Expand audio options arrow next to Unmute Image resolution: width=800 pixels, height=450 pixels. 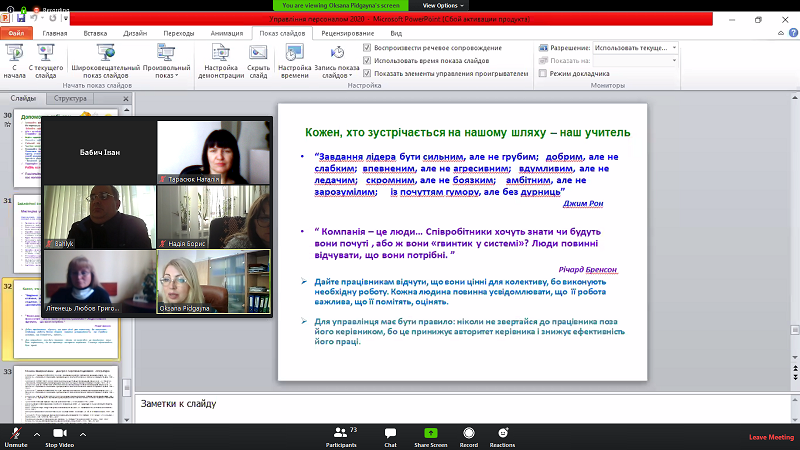click(x=36, y=437)
